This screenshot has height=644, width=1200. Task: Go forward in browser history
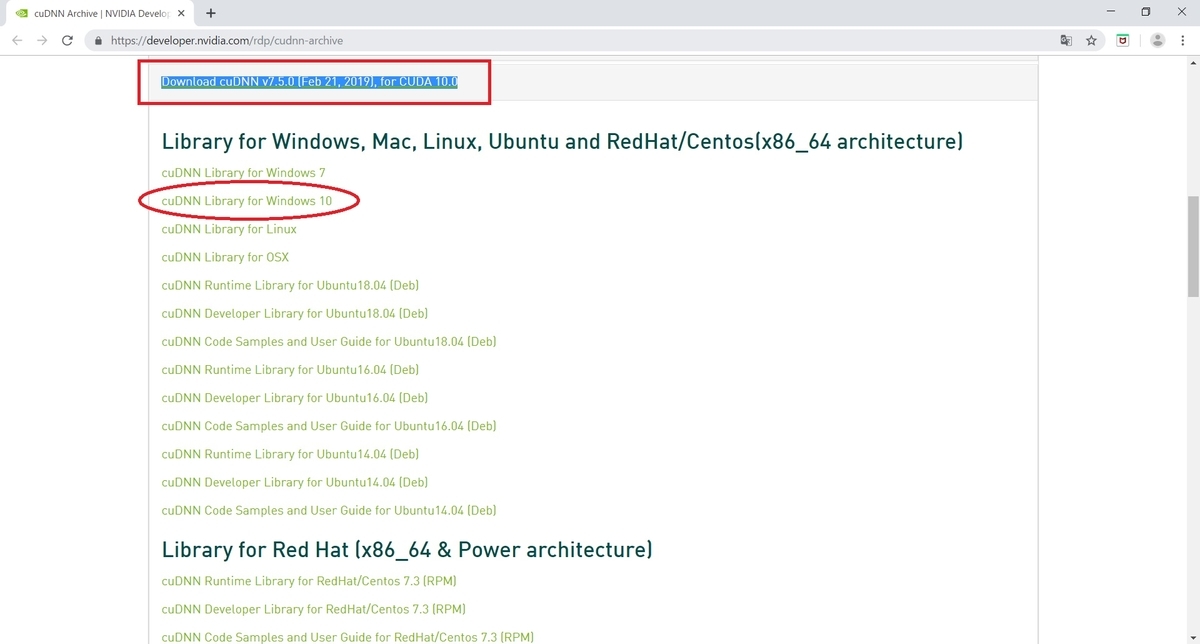coord(42,40)
